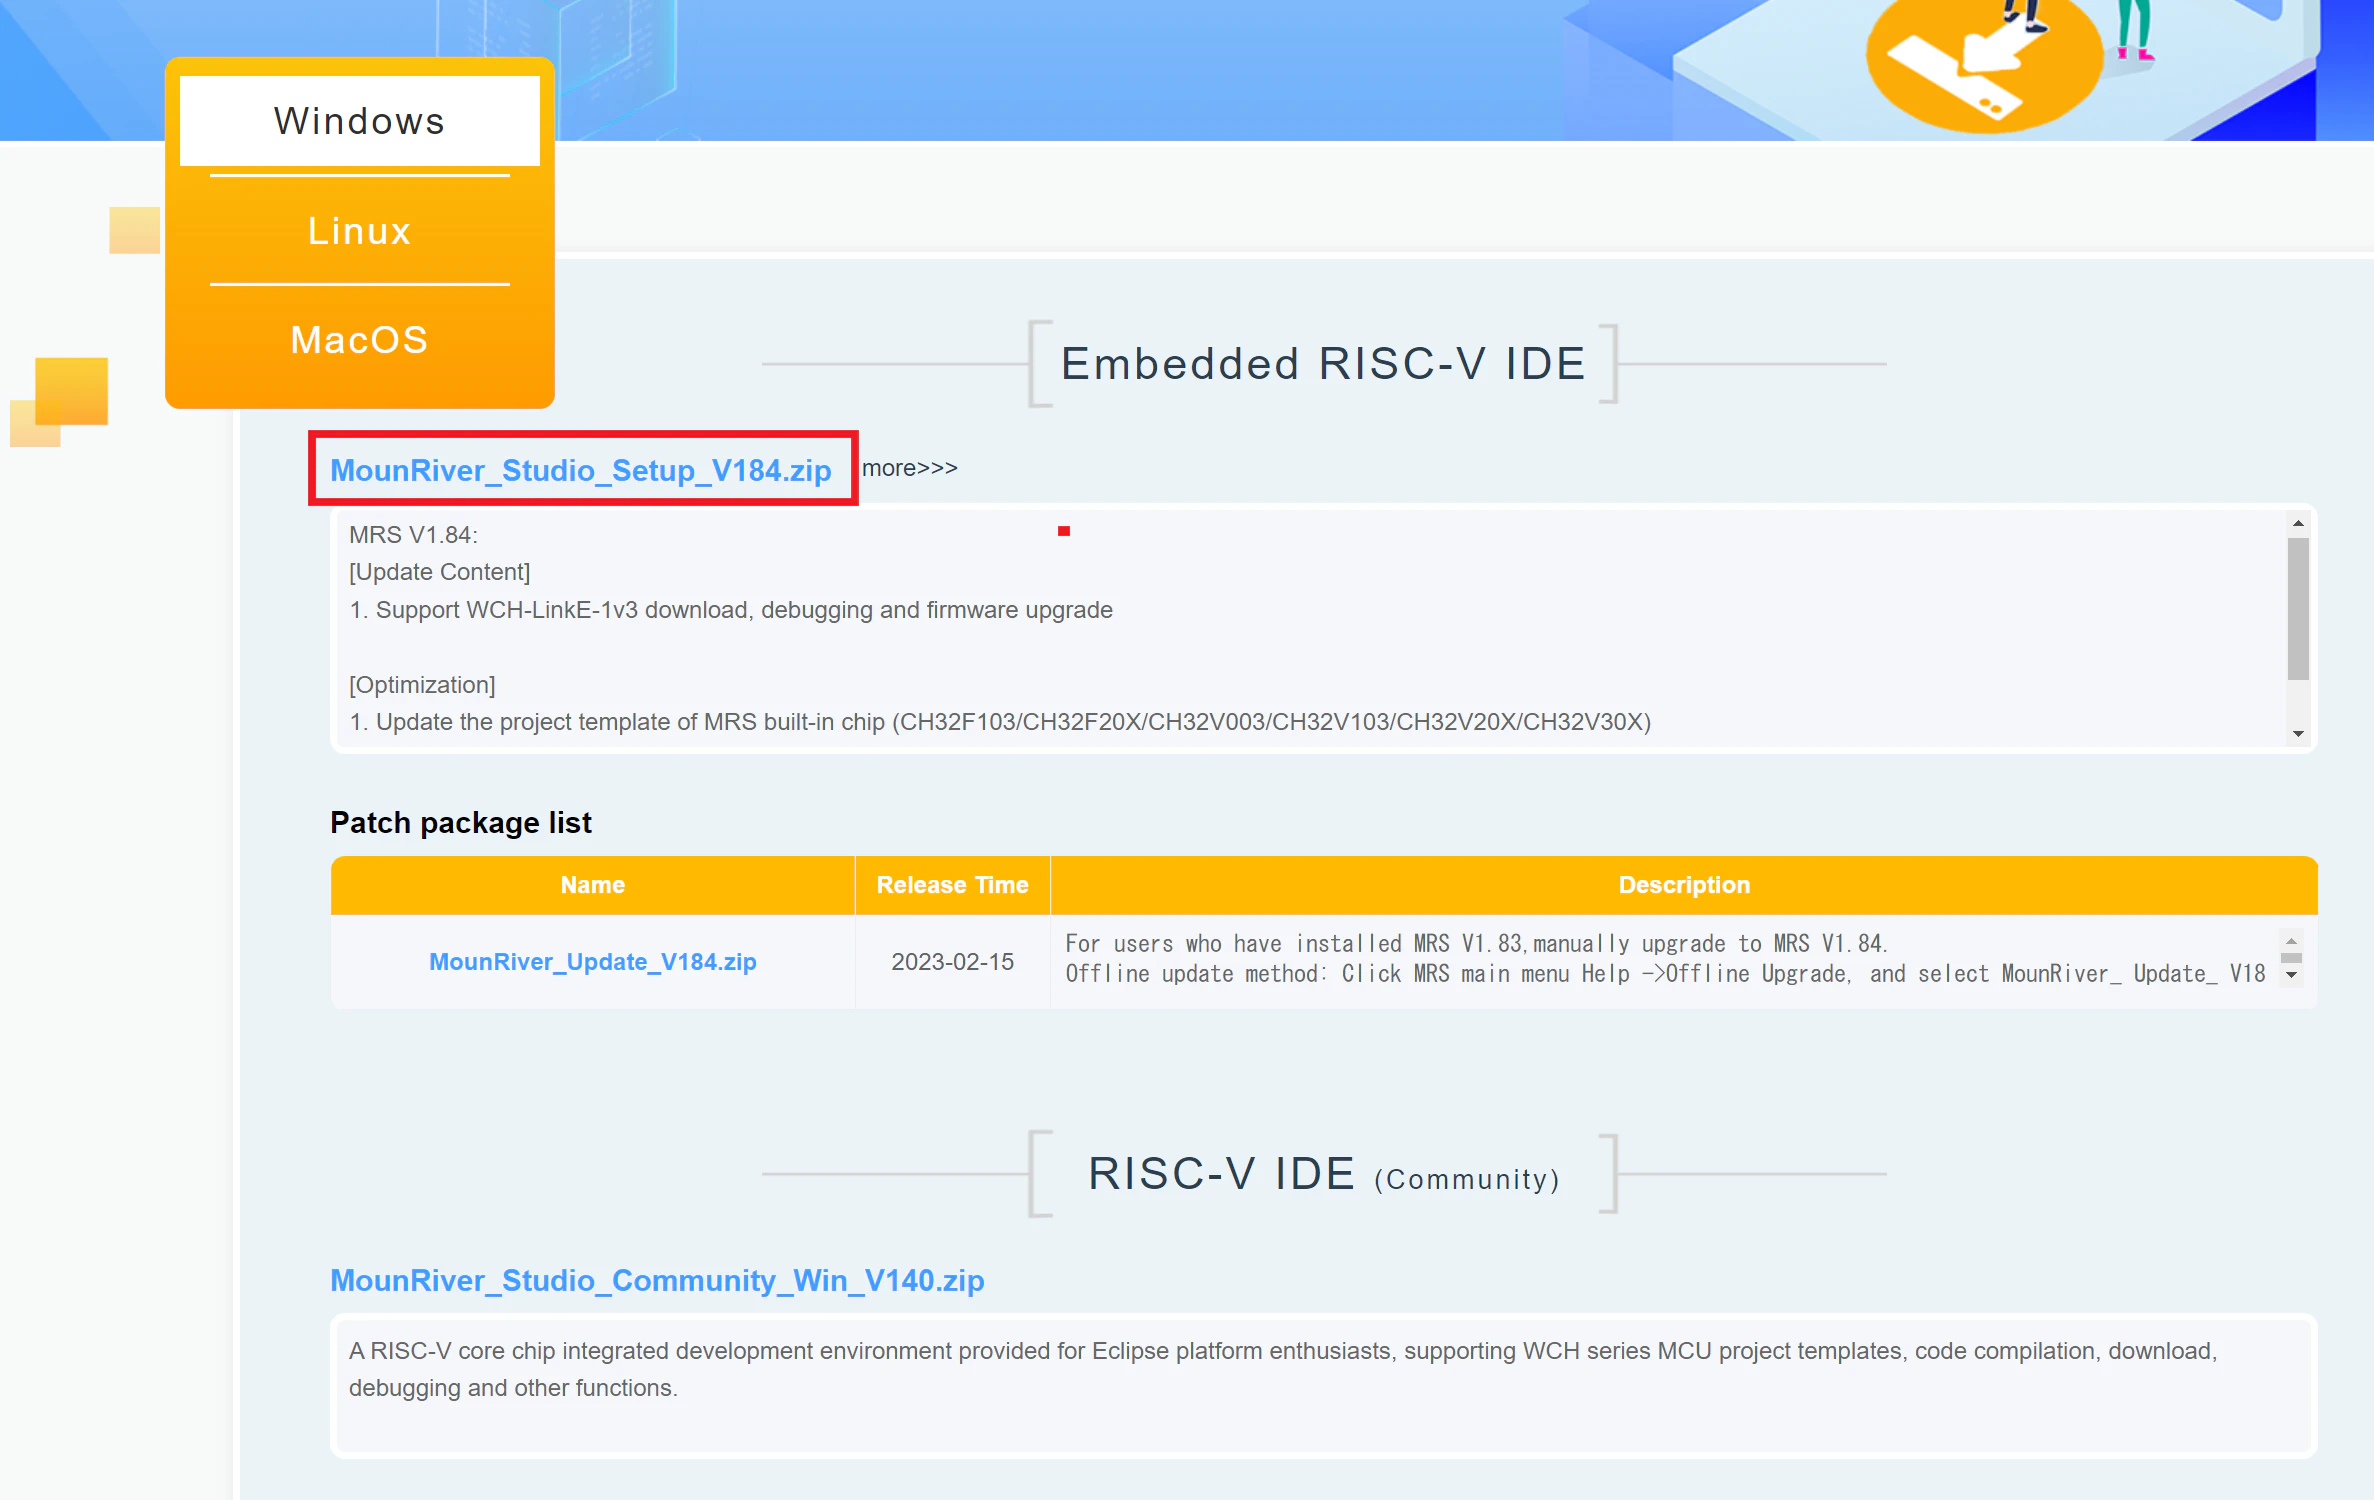This screenshot has height=1500, width=2374.
Task: Switch to the Linux tab
Action: (359, 231)
